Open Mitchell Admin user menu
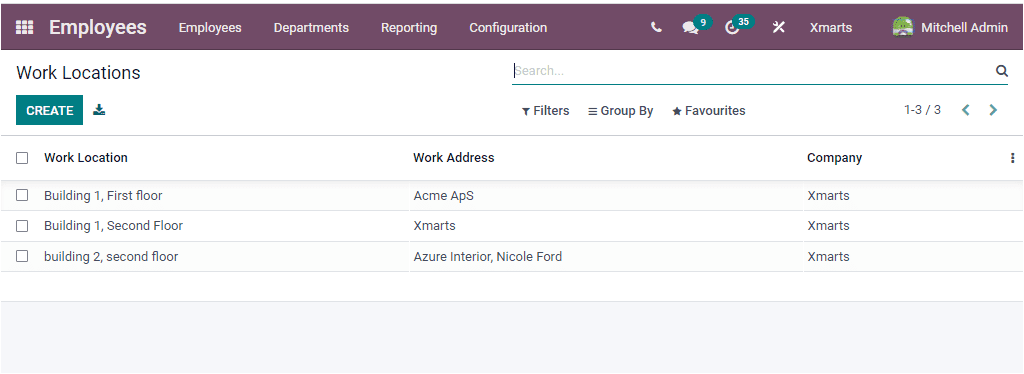Viewport: 1024px width, 374px height. 950,27
